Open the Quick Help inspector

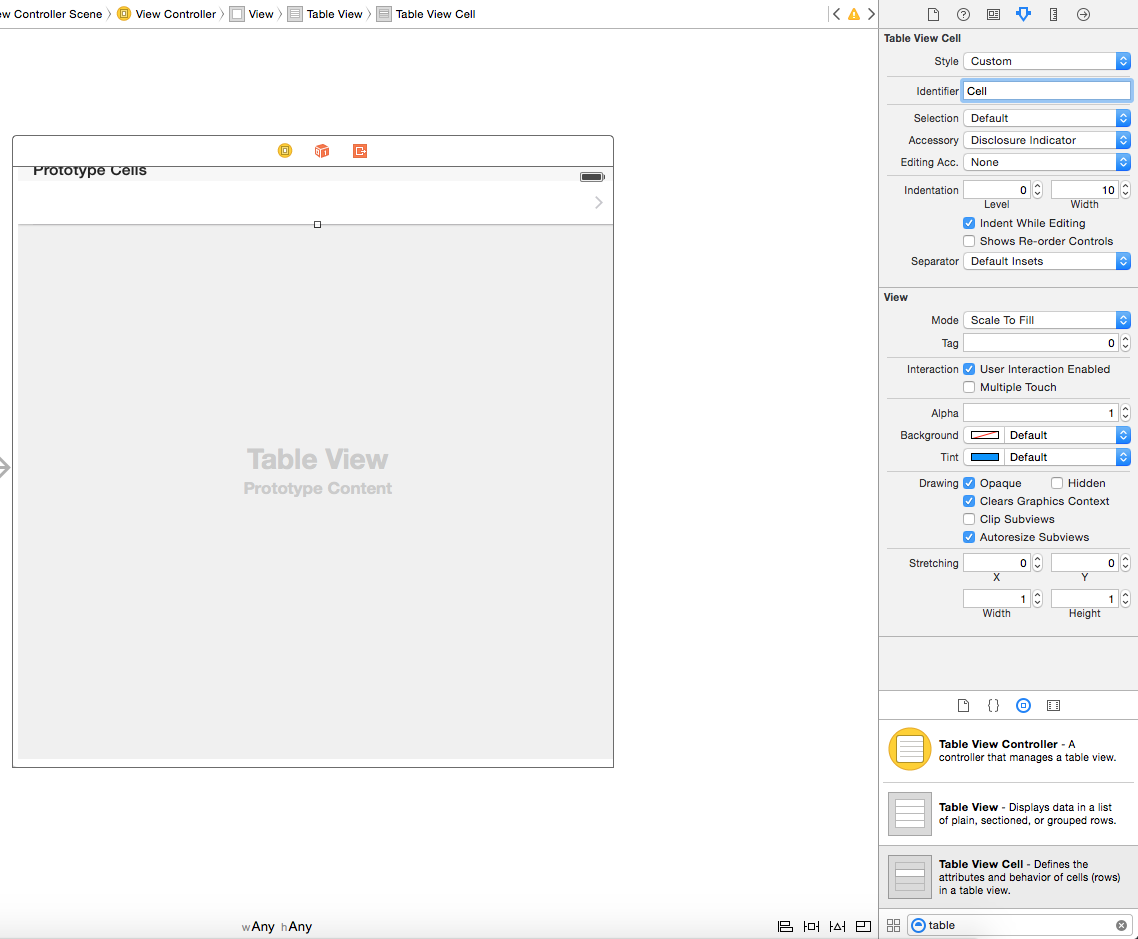[963, 15]
